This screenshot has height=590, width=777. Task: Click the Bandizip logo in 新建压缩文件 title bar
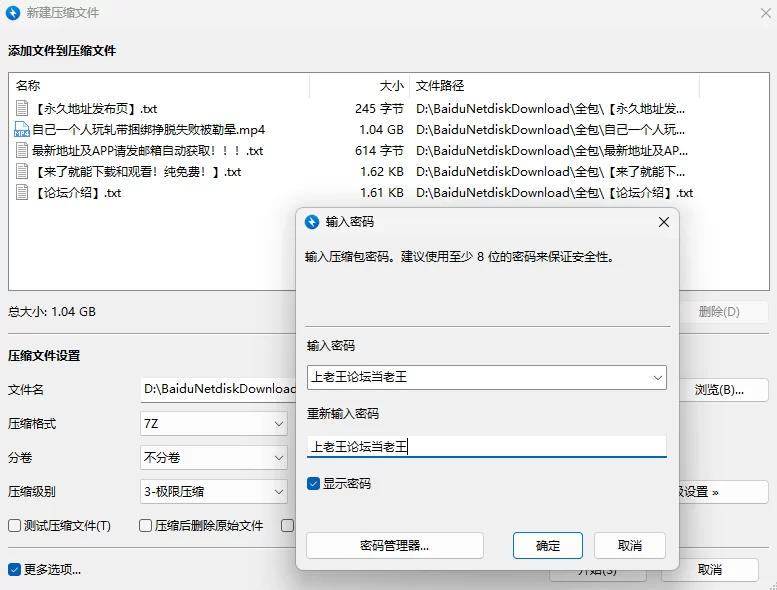coord(13,13)
